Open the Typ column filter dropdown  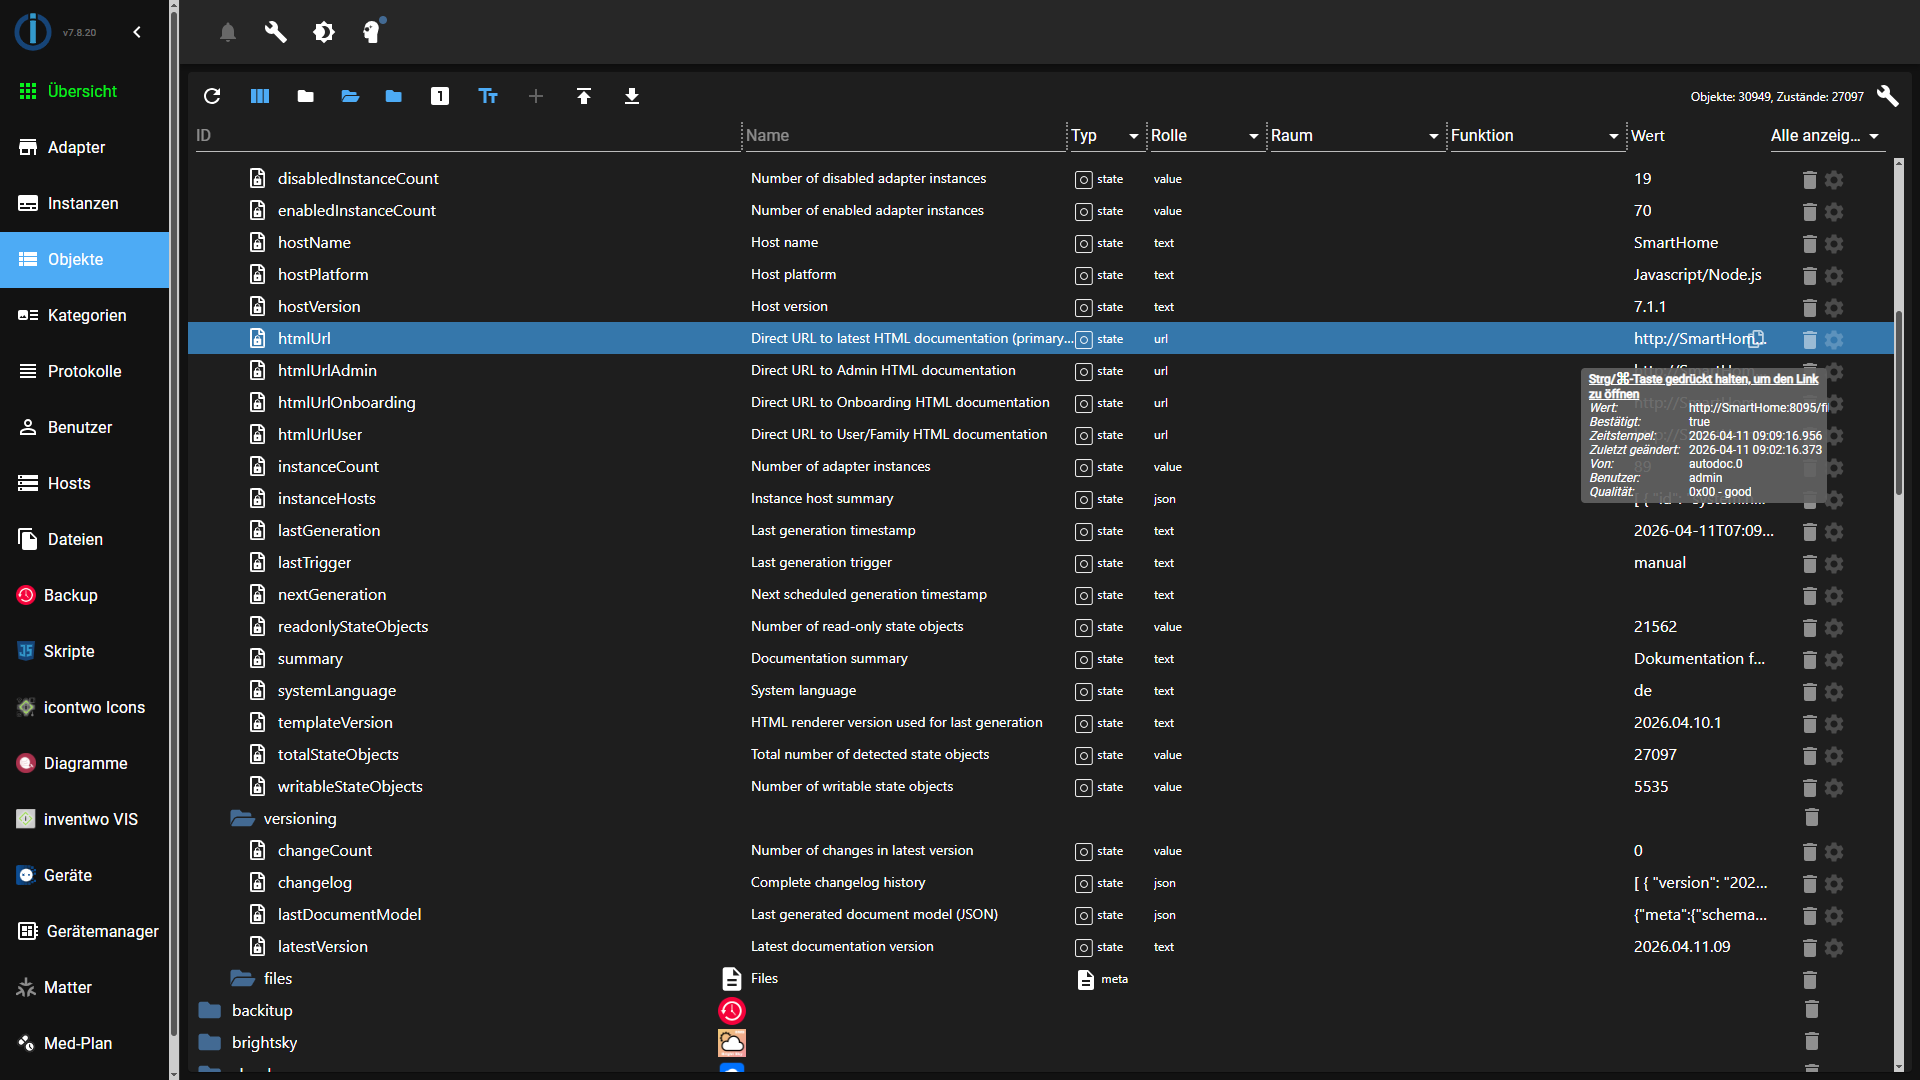1132,136
